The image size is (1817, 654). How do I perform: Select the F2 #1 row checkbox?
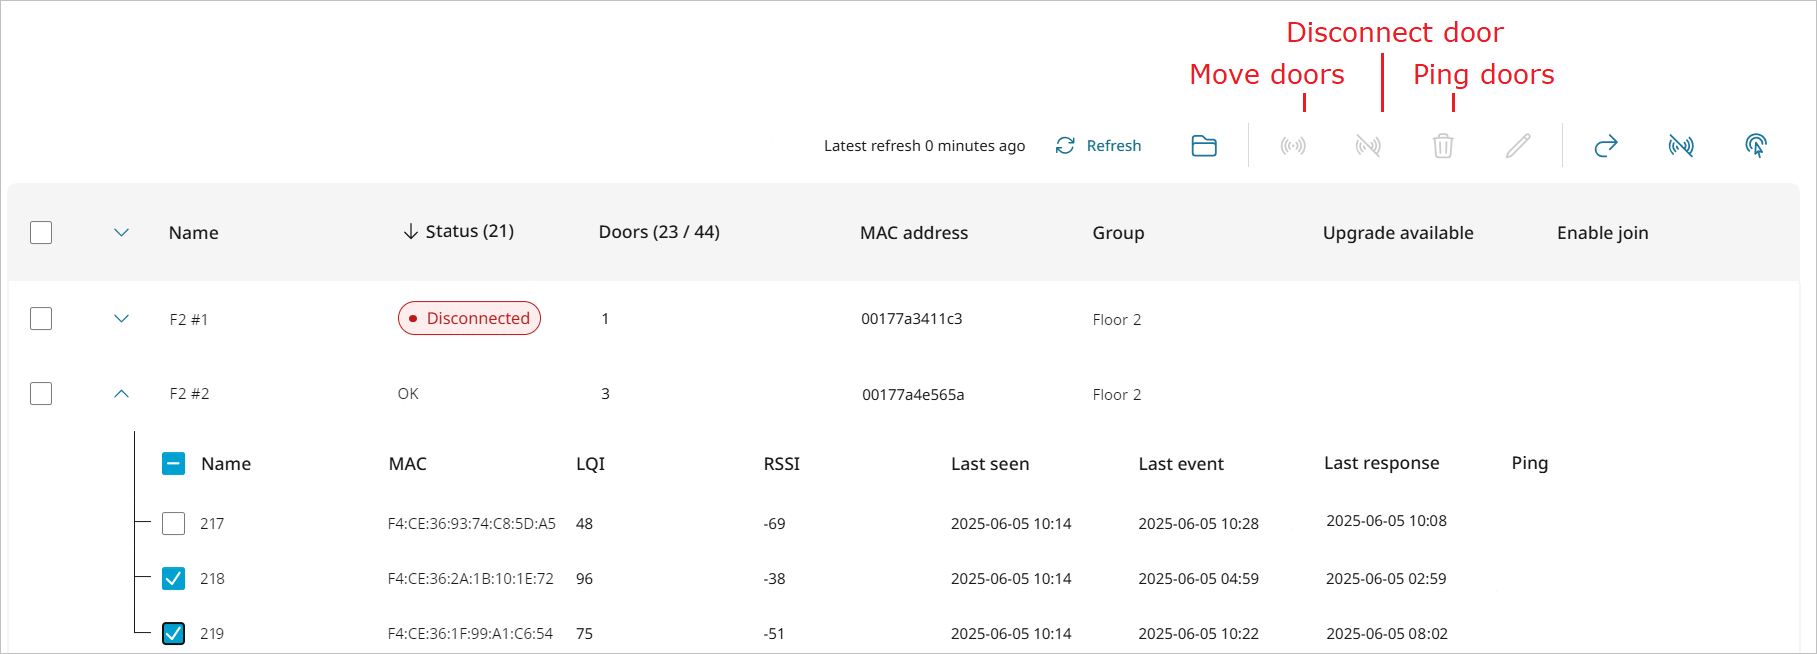tap(41, 319)
